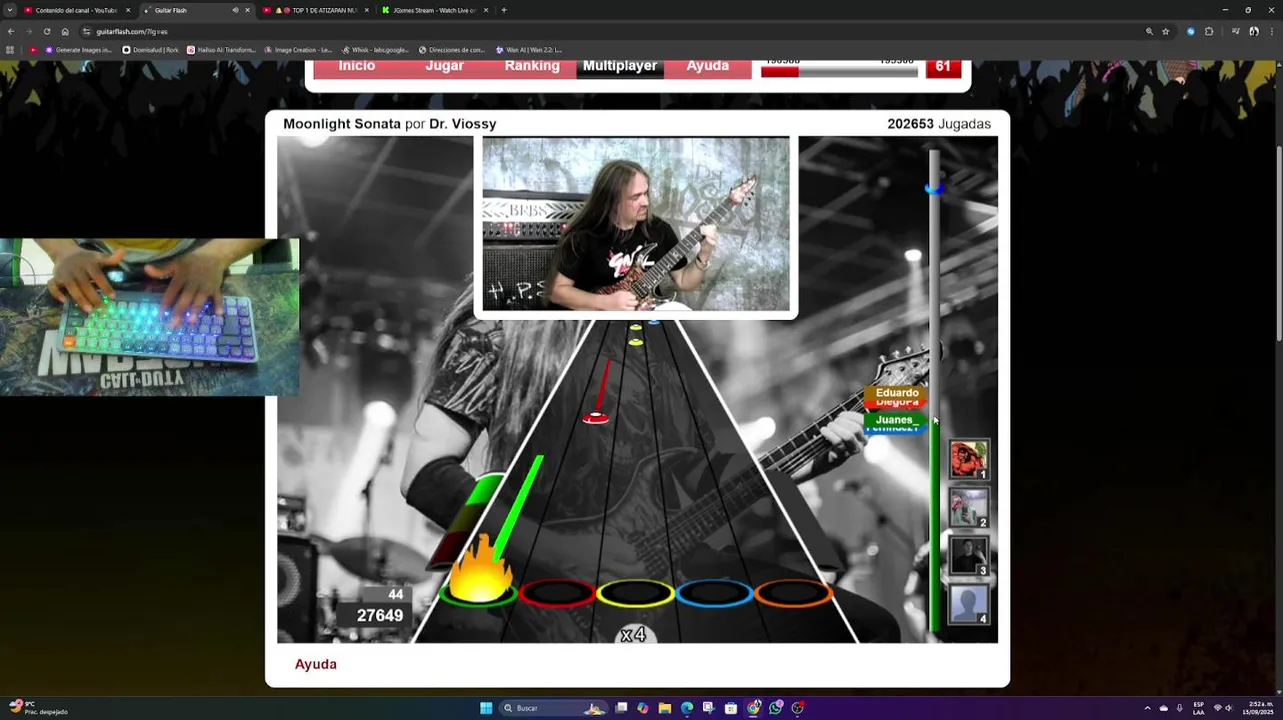Open the Jugar menu item
Image resolution: width=1283 pixels, height=720 pixels.
[x=444, y=66]
